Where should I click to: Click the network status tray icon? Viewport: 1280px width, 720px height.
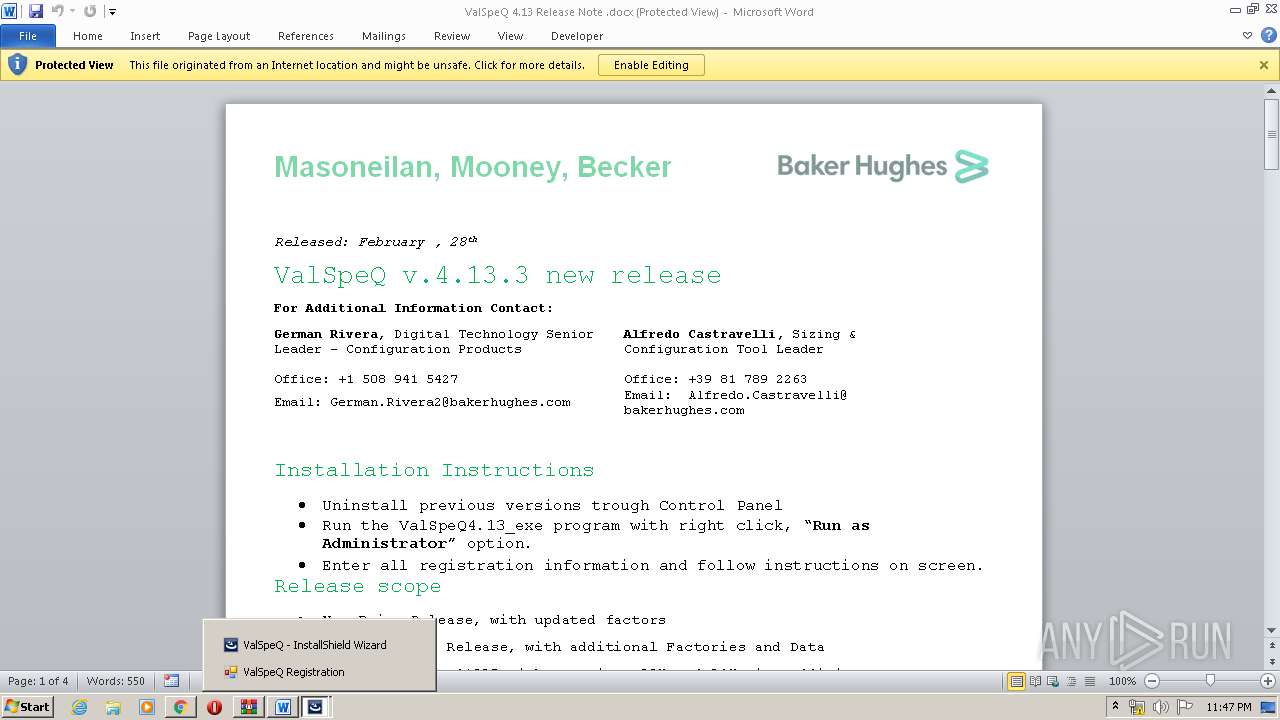[1138, 707]
